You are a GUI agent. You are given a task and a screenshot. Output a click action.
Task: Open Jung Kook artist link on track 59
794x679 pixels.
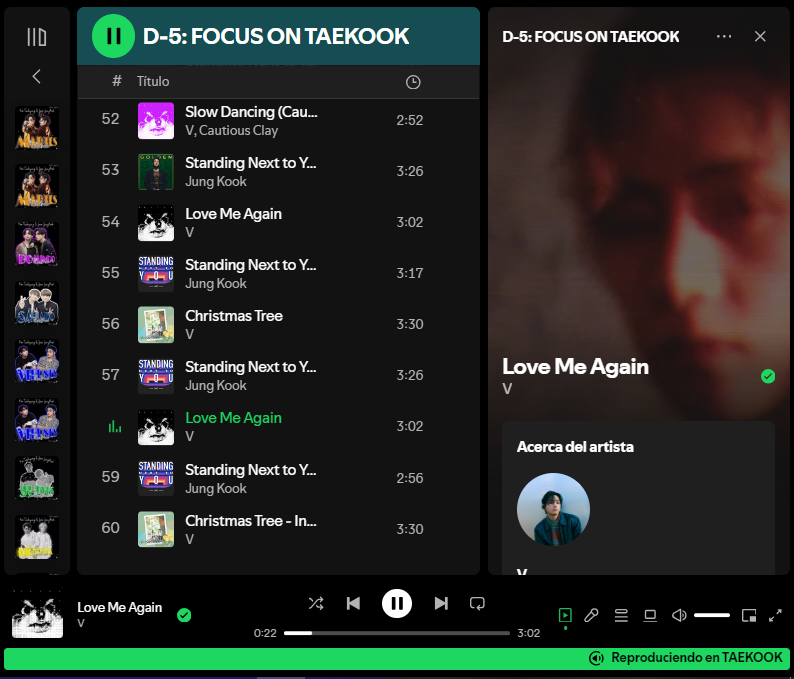pyautogui.click(x=216, y=489)
